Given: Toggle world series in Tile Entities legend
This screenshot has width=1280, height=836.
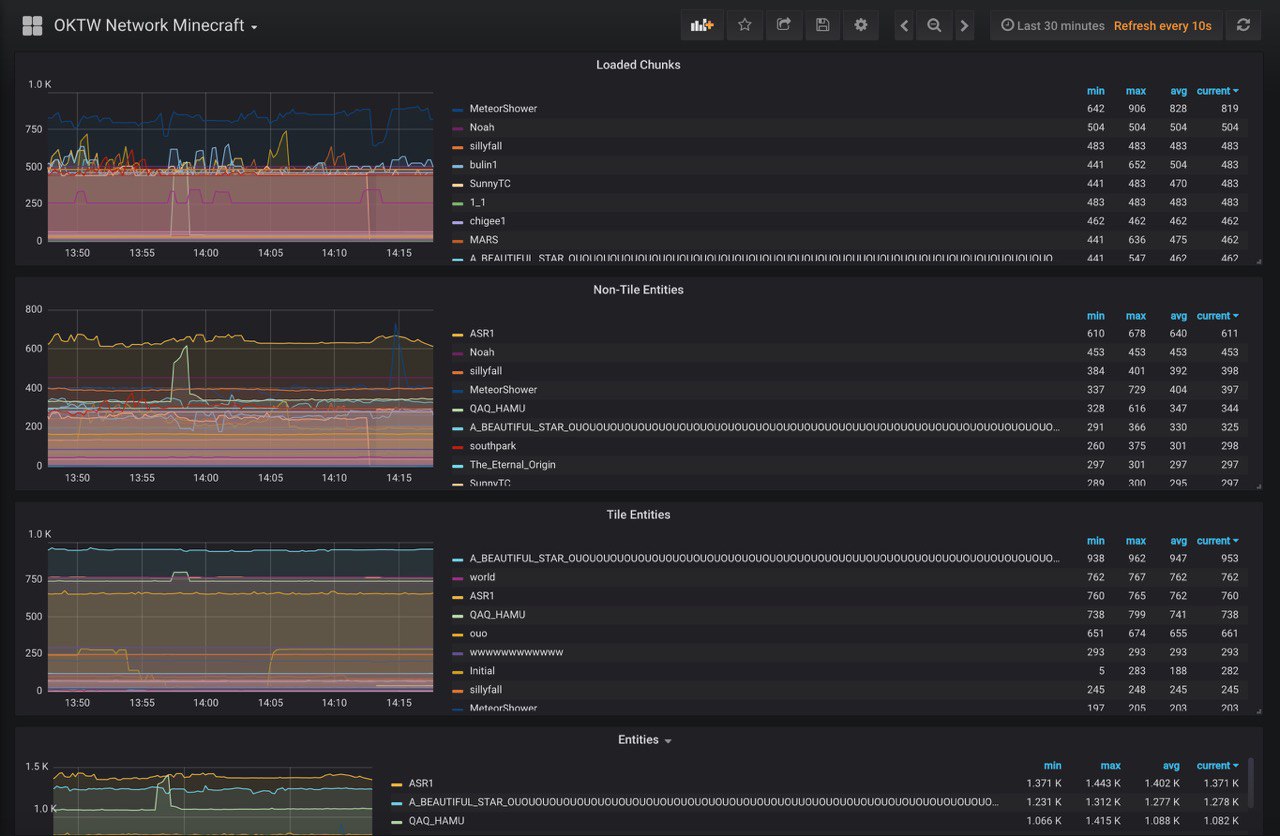Looking at the screenshot, I should pos(482,578).
